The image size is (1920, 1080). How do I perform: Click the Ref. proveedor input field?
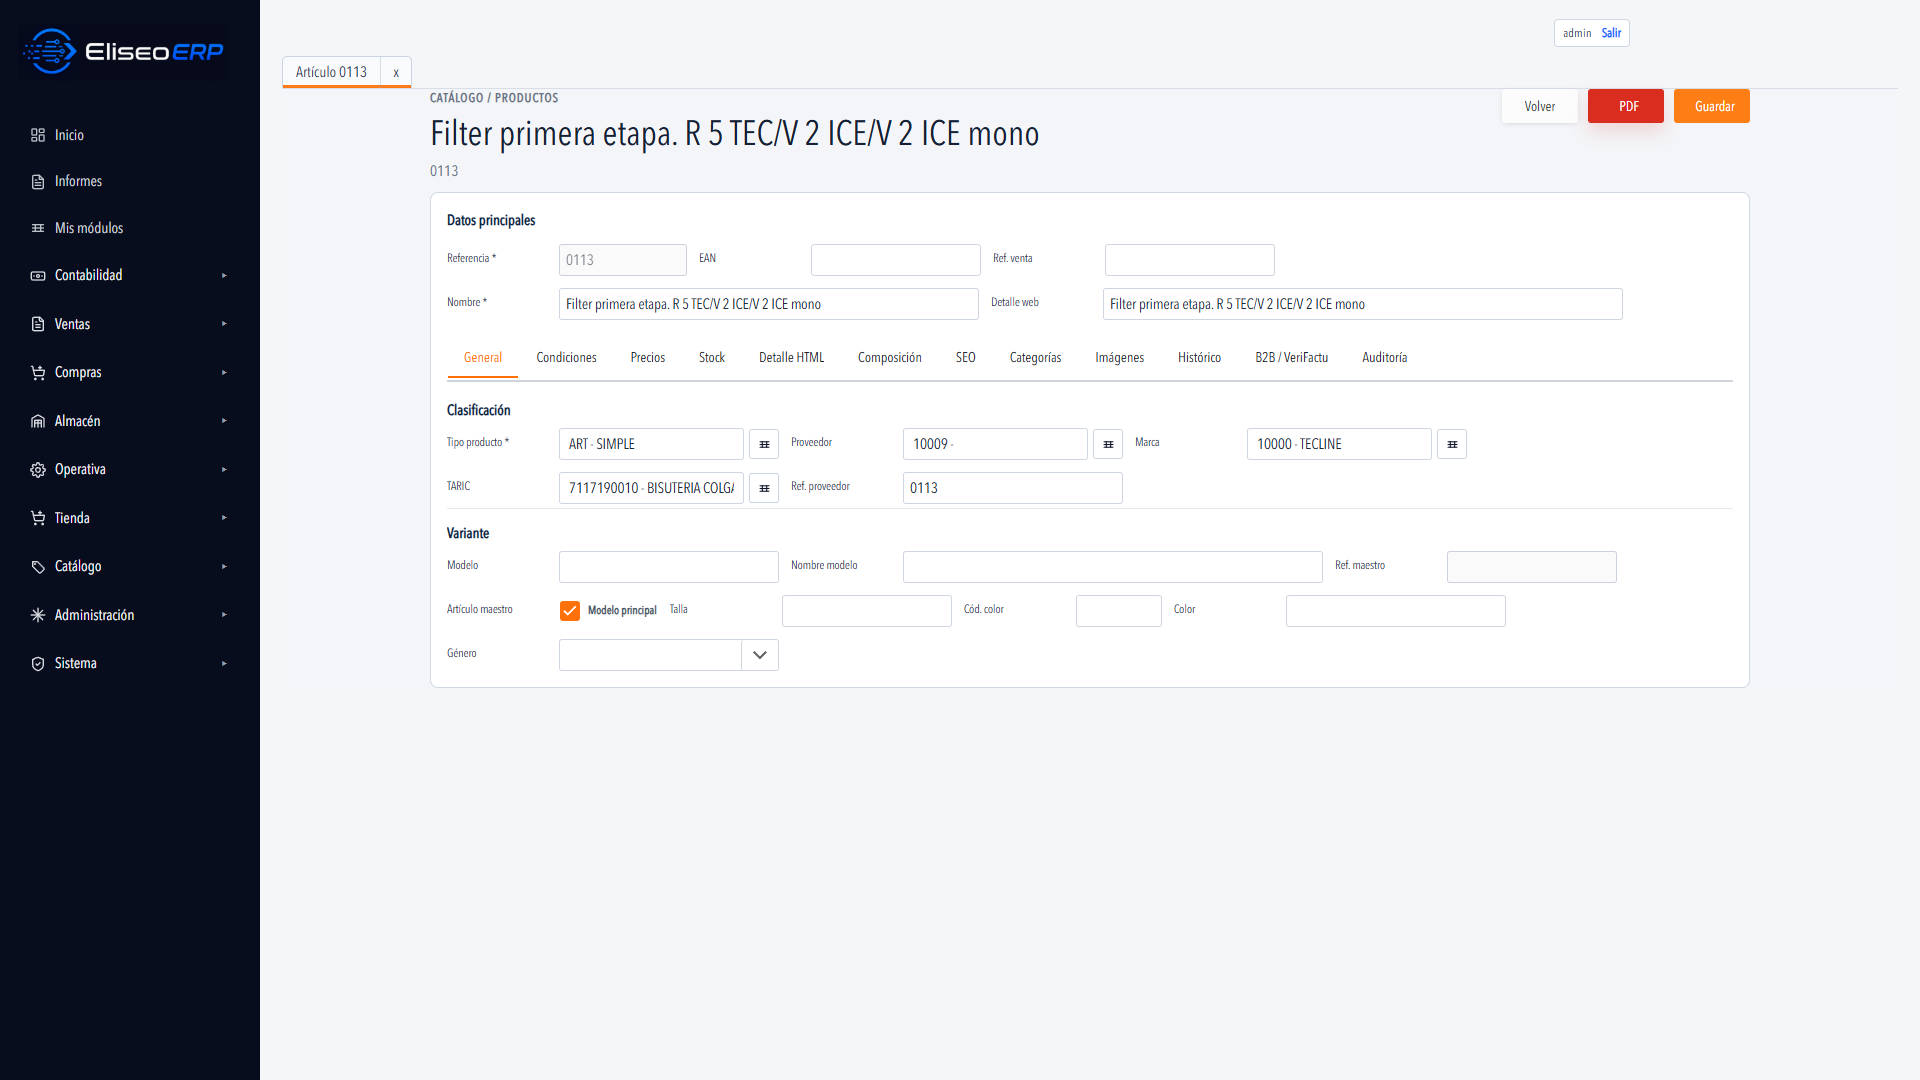click(1013, 488)
